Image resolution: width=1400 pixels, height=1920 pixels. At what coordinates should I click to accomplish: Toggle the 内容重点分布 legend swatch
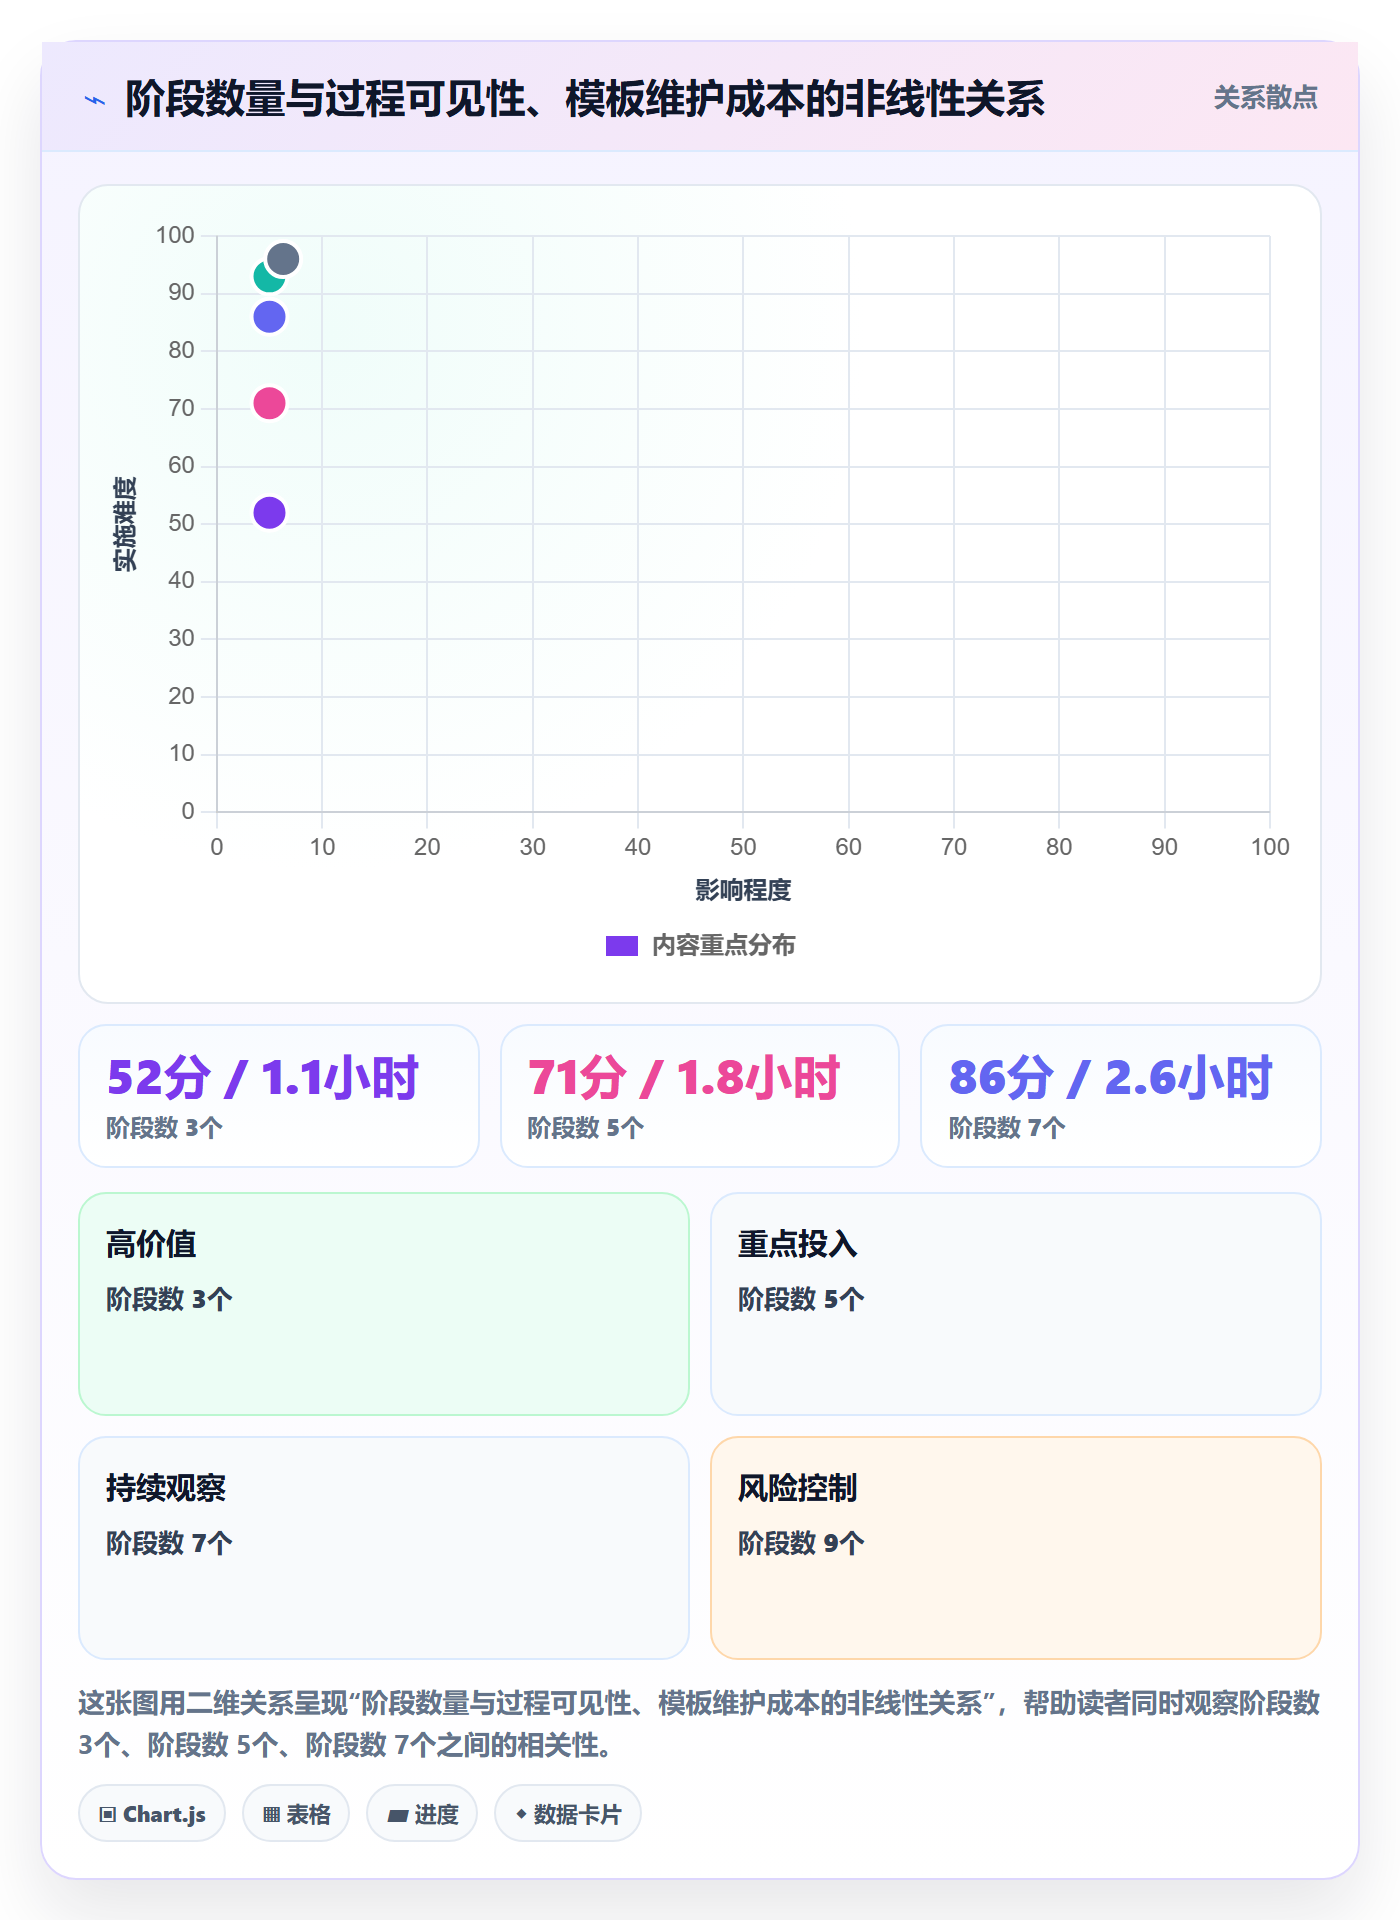pos(621,946)
